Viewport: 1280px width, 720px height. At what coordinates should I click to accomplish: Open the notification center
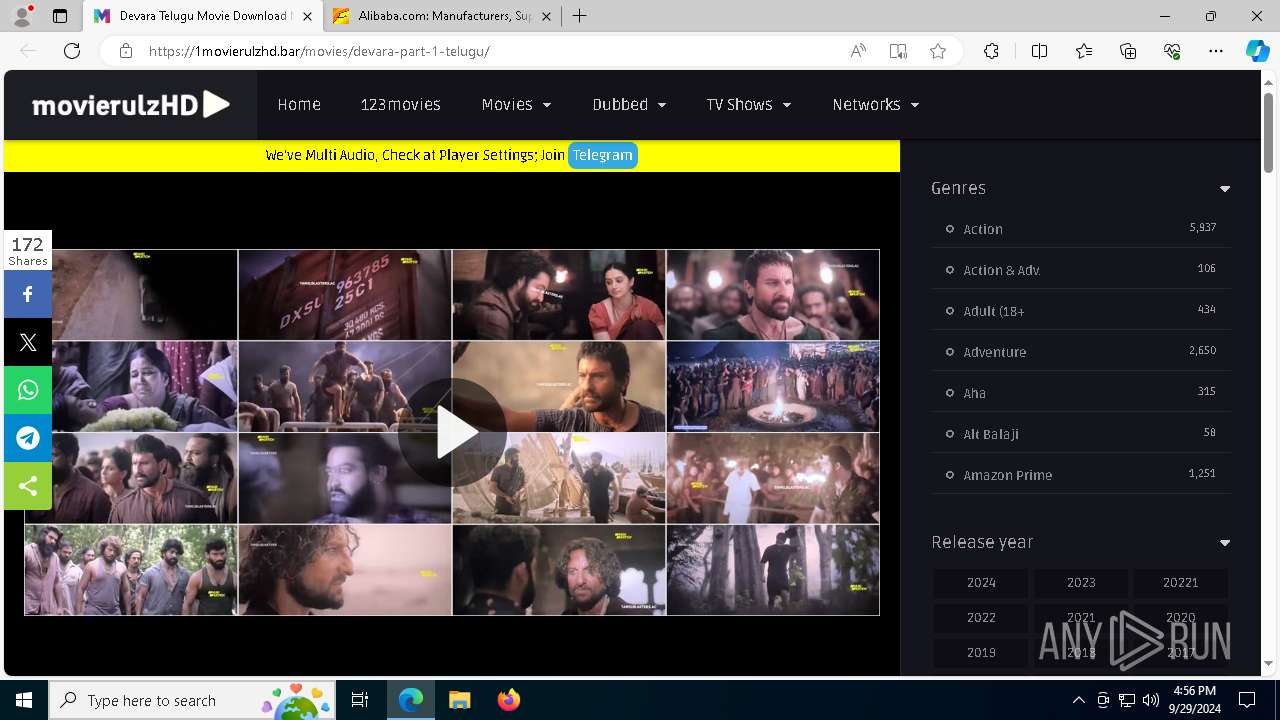(x=1247, y=700)
